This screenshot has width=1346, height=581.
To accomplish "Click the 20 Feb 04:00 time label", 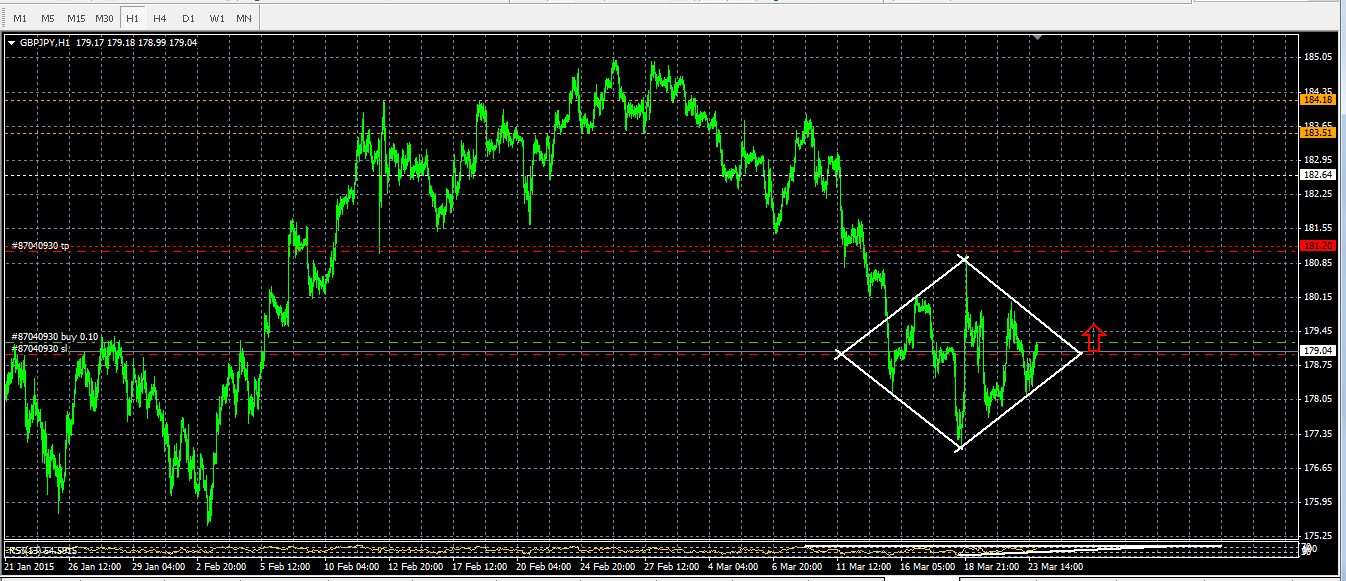I will pos(542,566).
